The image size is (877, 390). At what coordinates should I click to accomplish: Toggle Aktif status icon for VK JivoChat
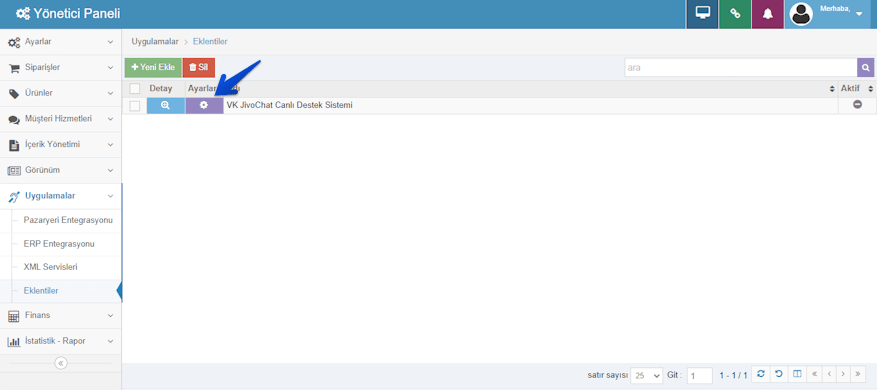pos(857,105)
